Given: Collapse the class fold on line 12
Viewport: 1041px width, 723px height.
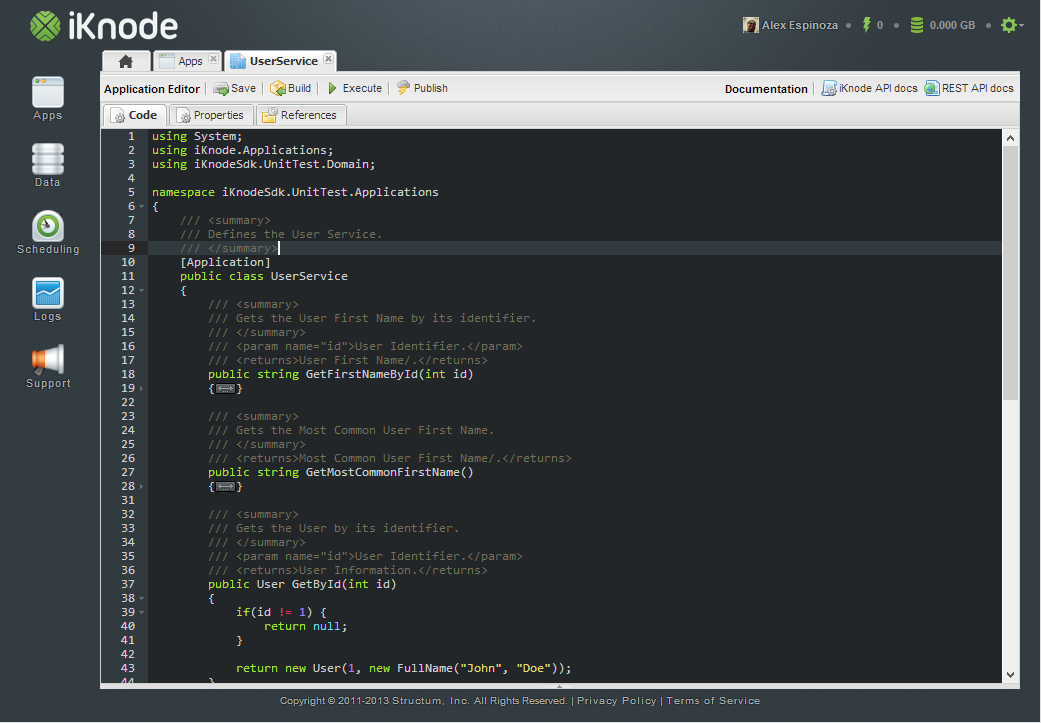Looking at the screenshot, I should pyautogui.click(x=141, y=291).
